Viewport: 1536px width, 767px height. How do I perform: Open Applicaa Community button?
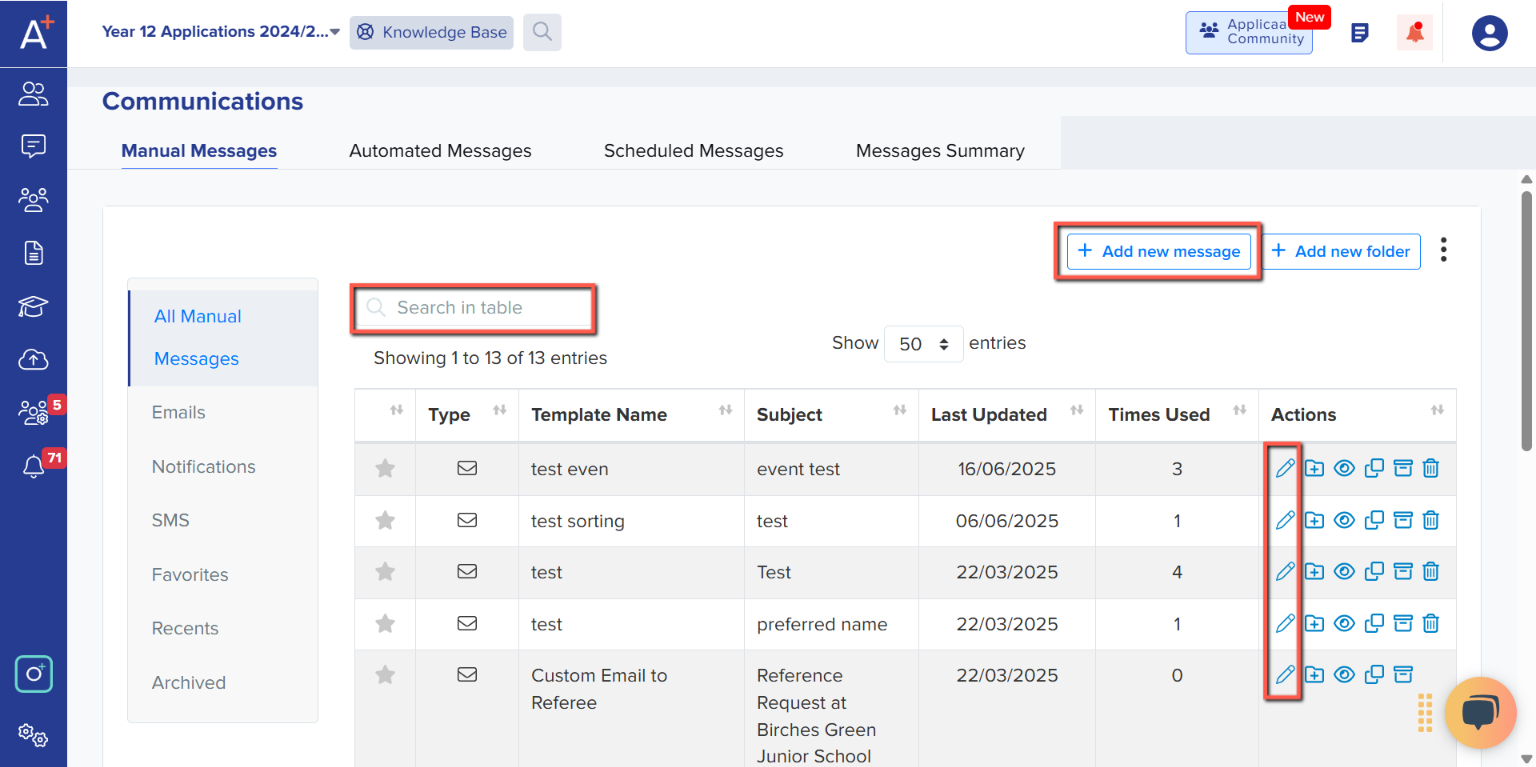click(1250, 32)
